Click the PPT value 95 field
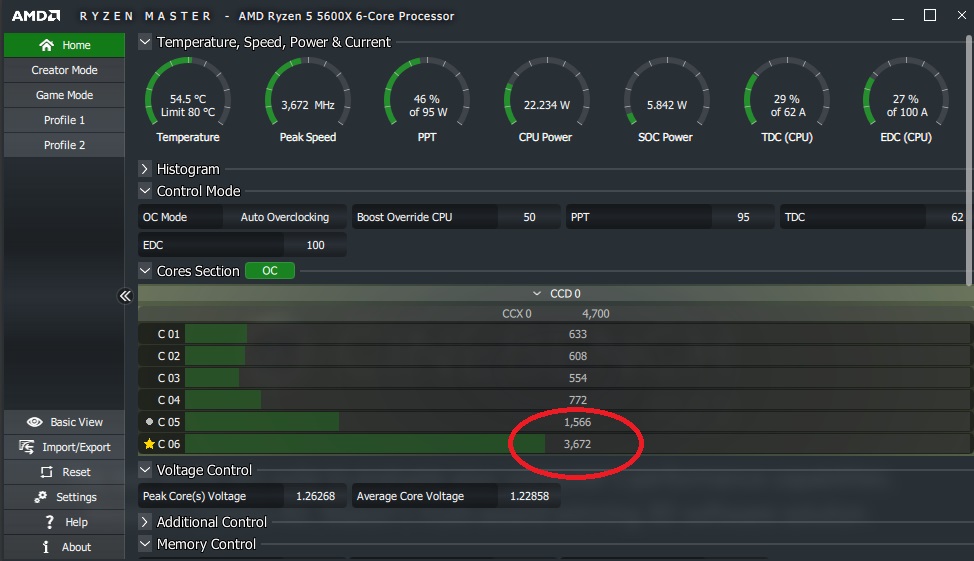974x561 pixels. coord(743,217)
